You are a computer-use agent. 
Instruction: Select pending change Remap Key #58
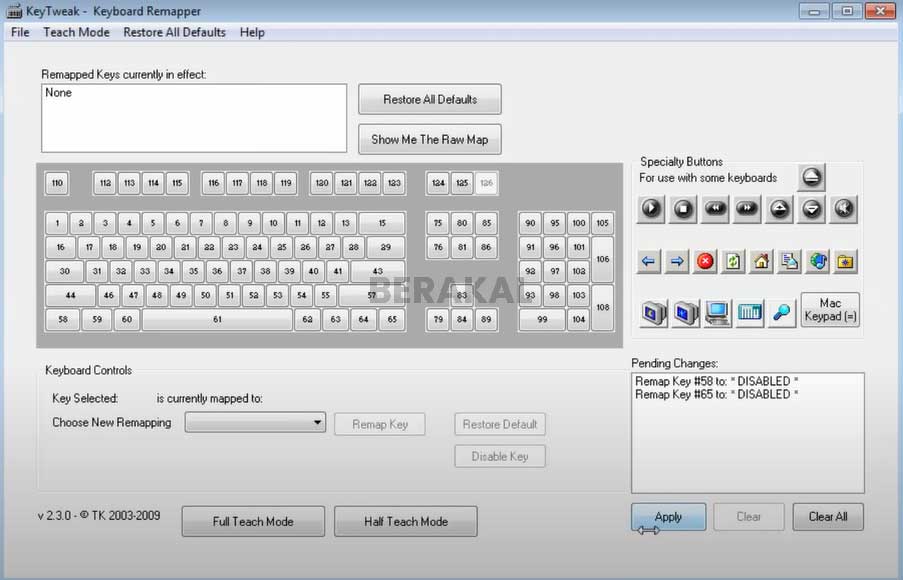[716, 381]
